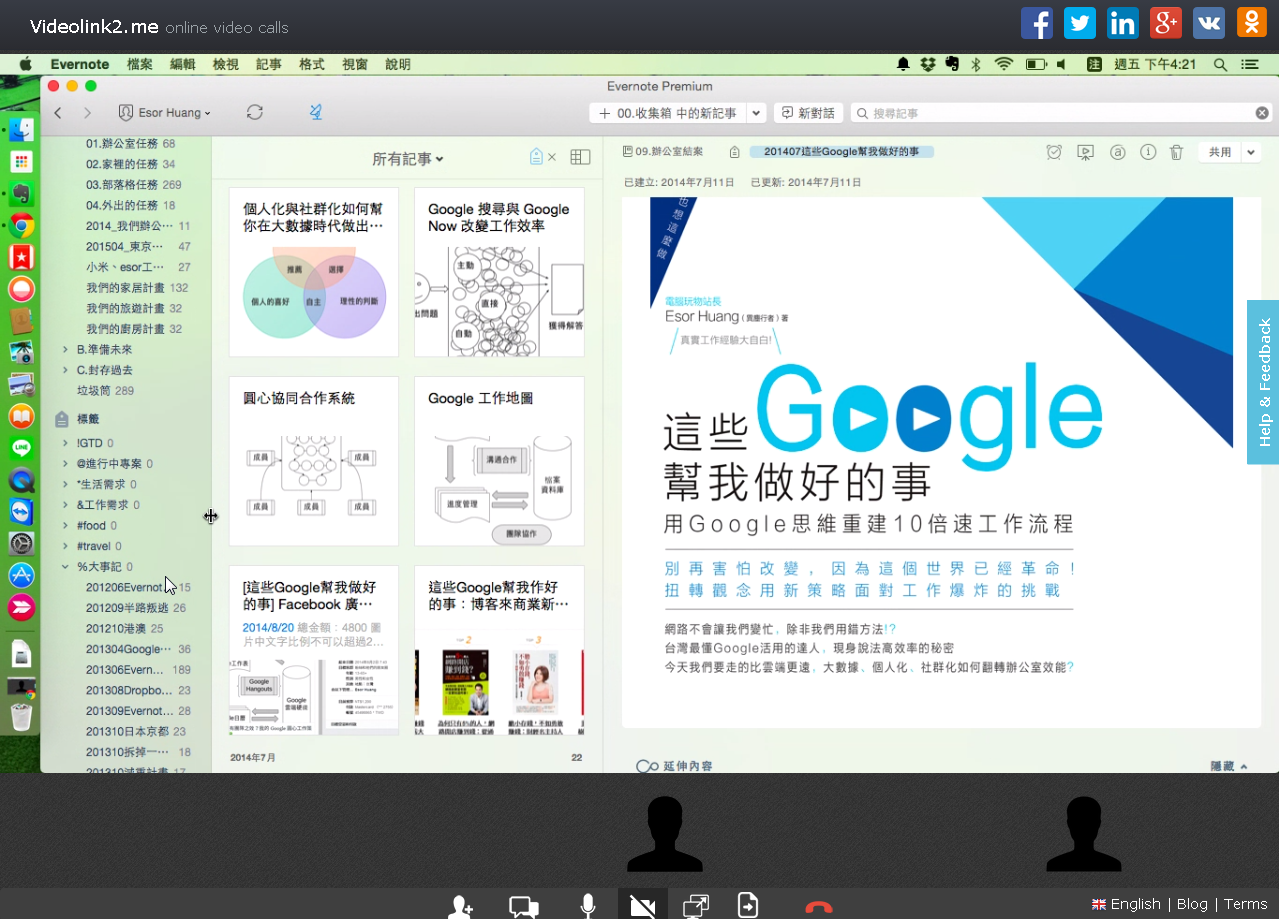Share call on LinkedIn
Image resolution: width=1279 pixels, height=919 pixels.
tap(1122, 23)
